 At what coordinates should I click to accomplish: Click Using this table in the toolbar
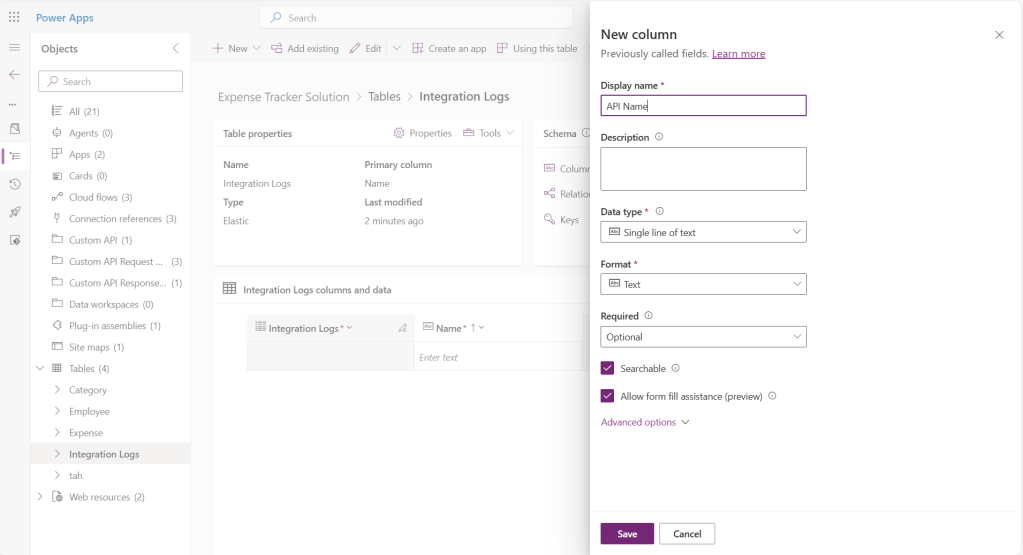tap(537, 48)
